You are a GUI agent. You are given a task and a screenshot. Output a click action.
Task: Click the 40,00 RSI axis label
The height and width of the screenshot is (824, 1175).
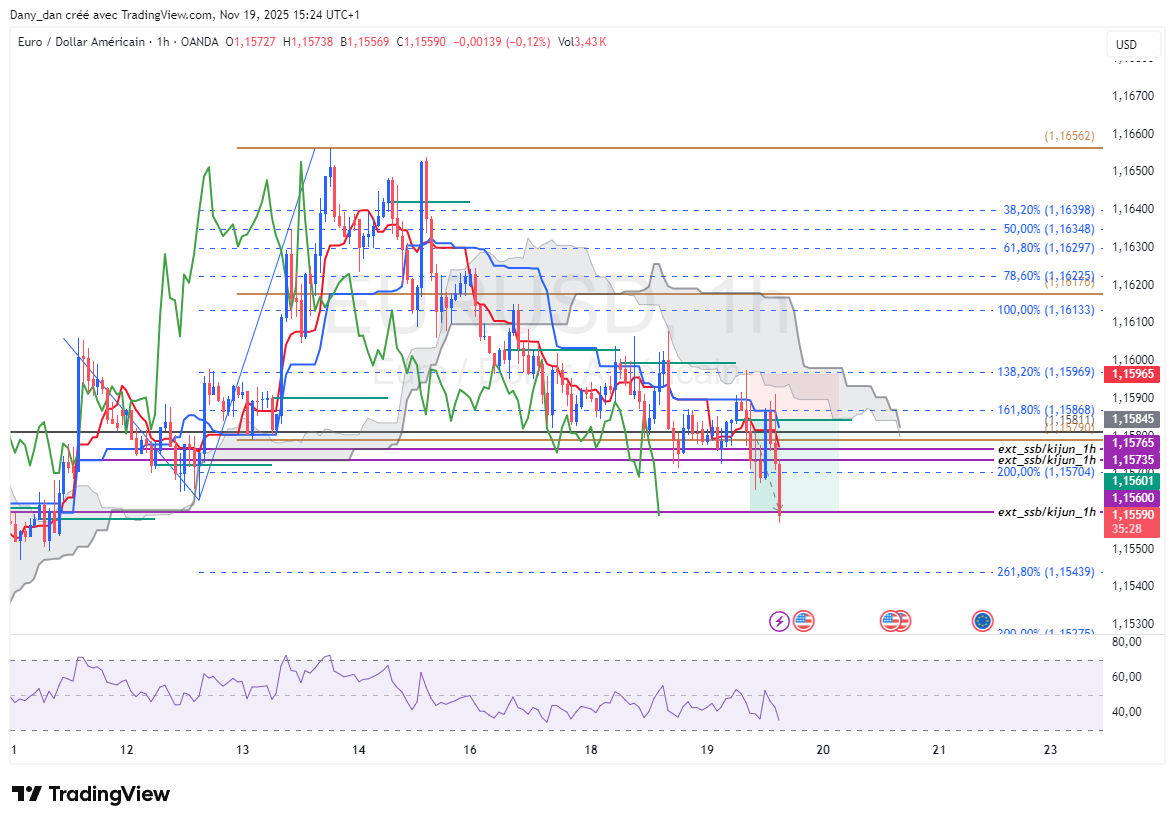tap(1127, 712)
